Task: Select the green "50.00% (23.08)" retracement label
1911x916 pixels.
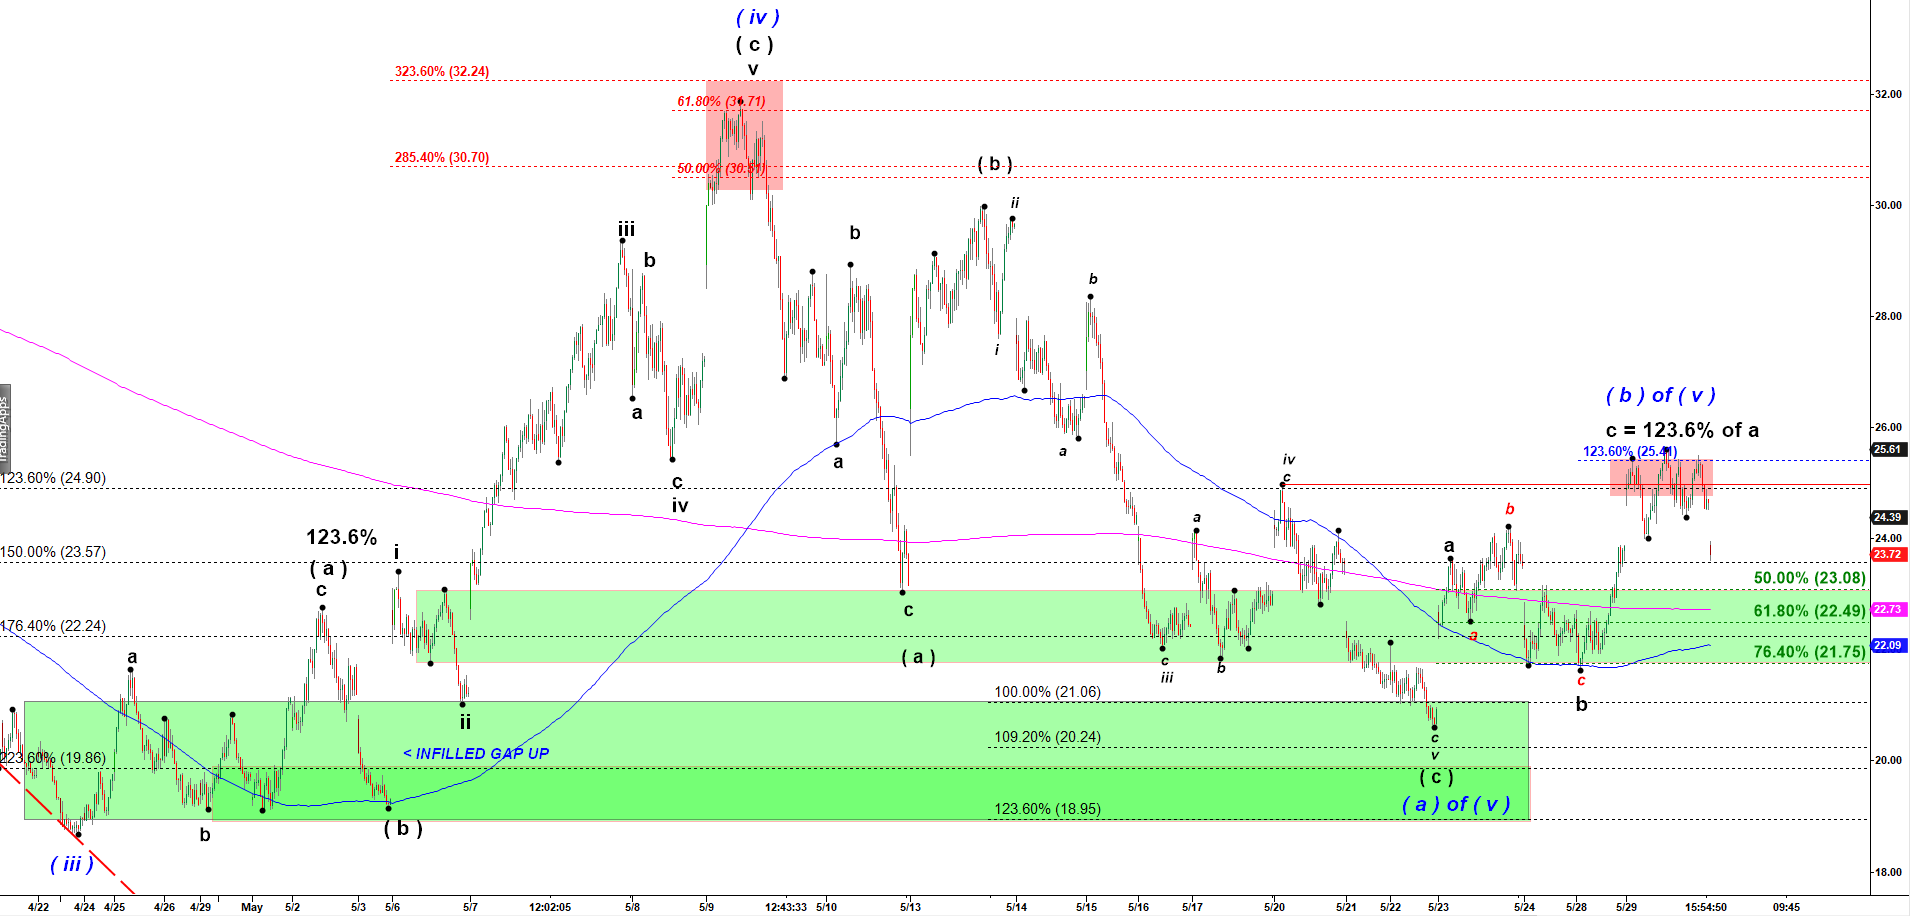Action: point(1810,578)
